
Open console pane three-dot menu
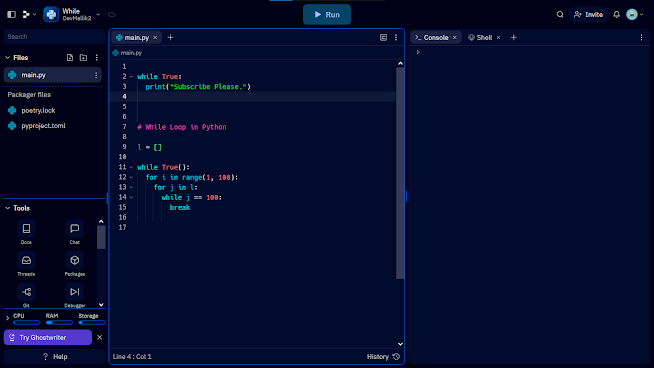point(641,38)
